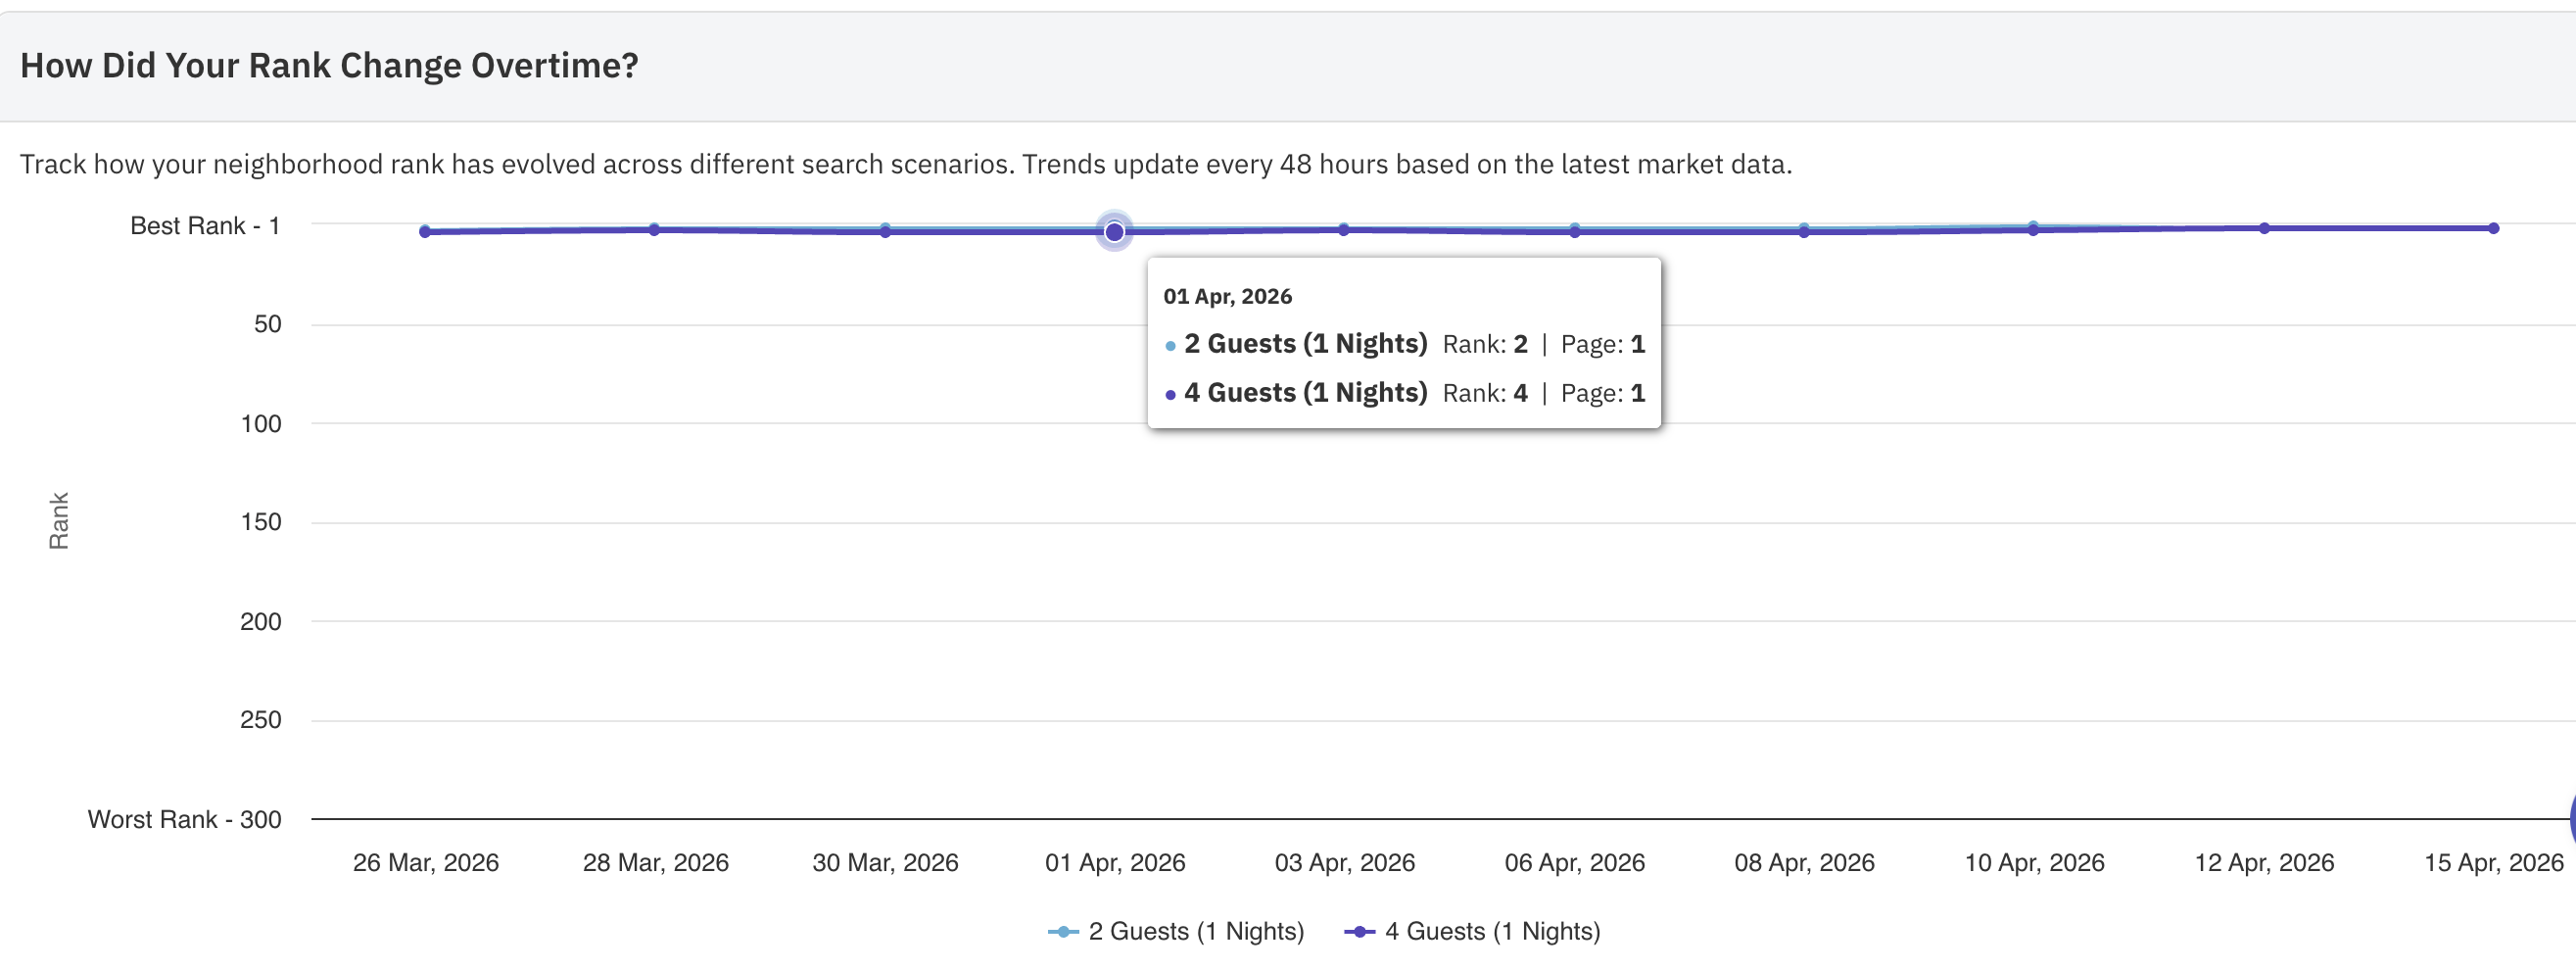Click the 'Worst Rank - 300' axis label
The height and width of the screenshot is (970, 2576).
click(x=184, y=819)
